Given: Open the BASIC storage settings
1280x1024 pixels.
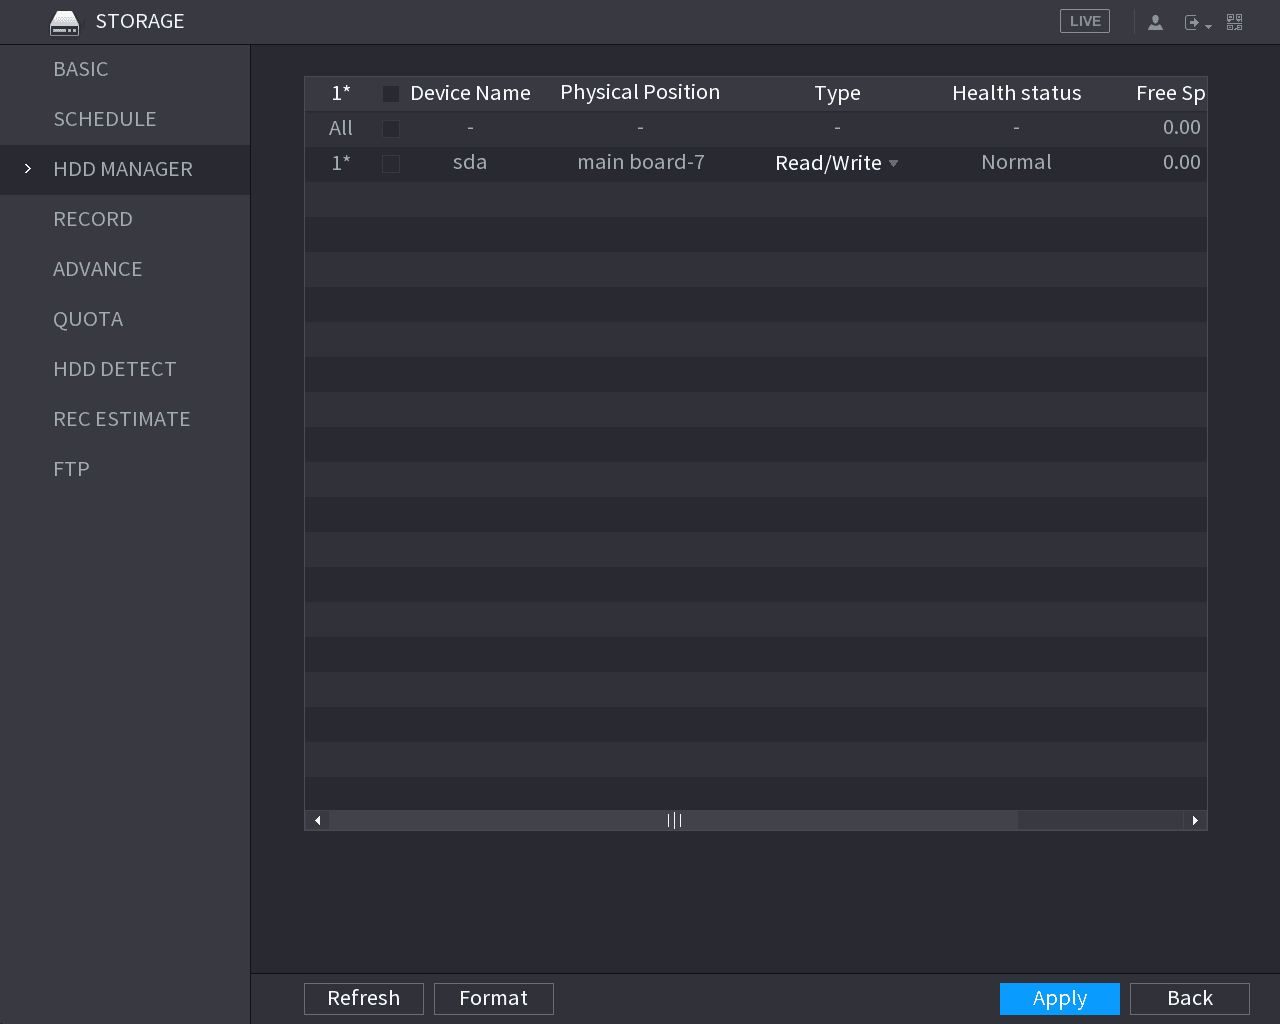Looking at the screenshot, I should click(125, 69).
